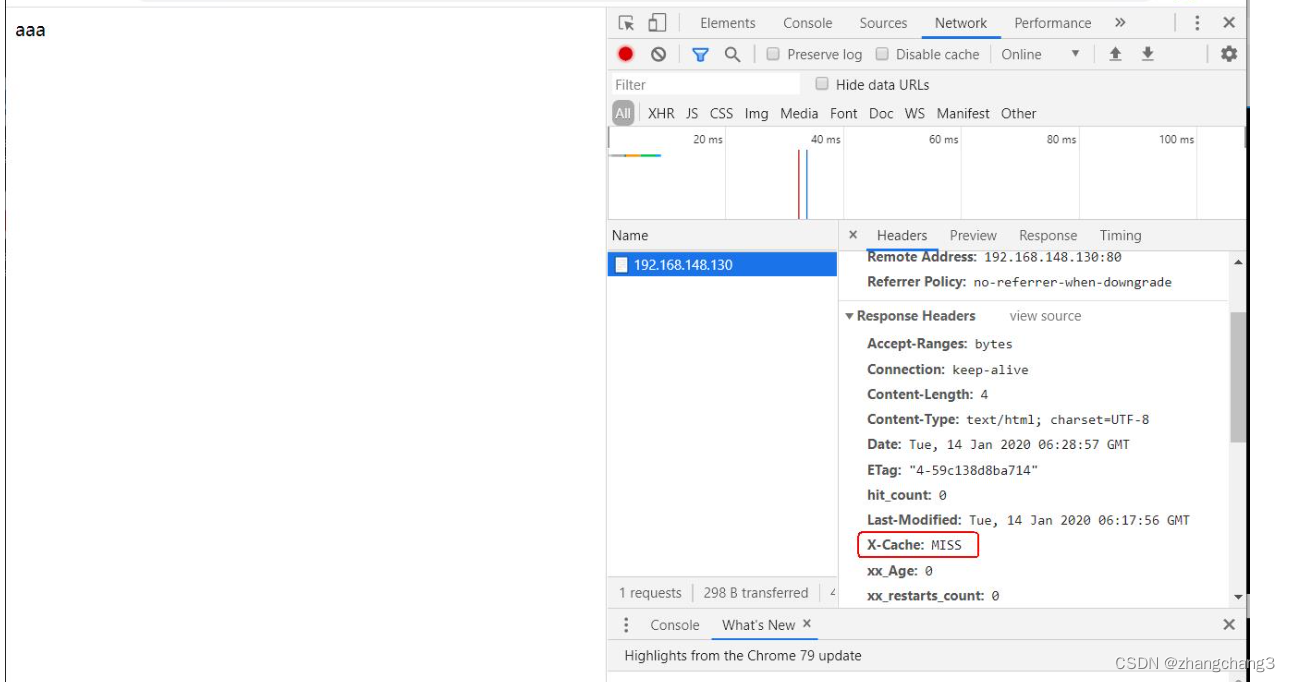Filter requests by Manifest
1290x682 pixels.
pyautogui.click(x=963, y=113)
